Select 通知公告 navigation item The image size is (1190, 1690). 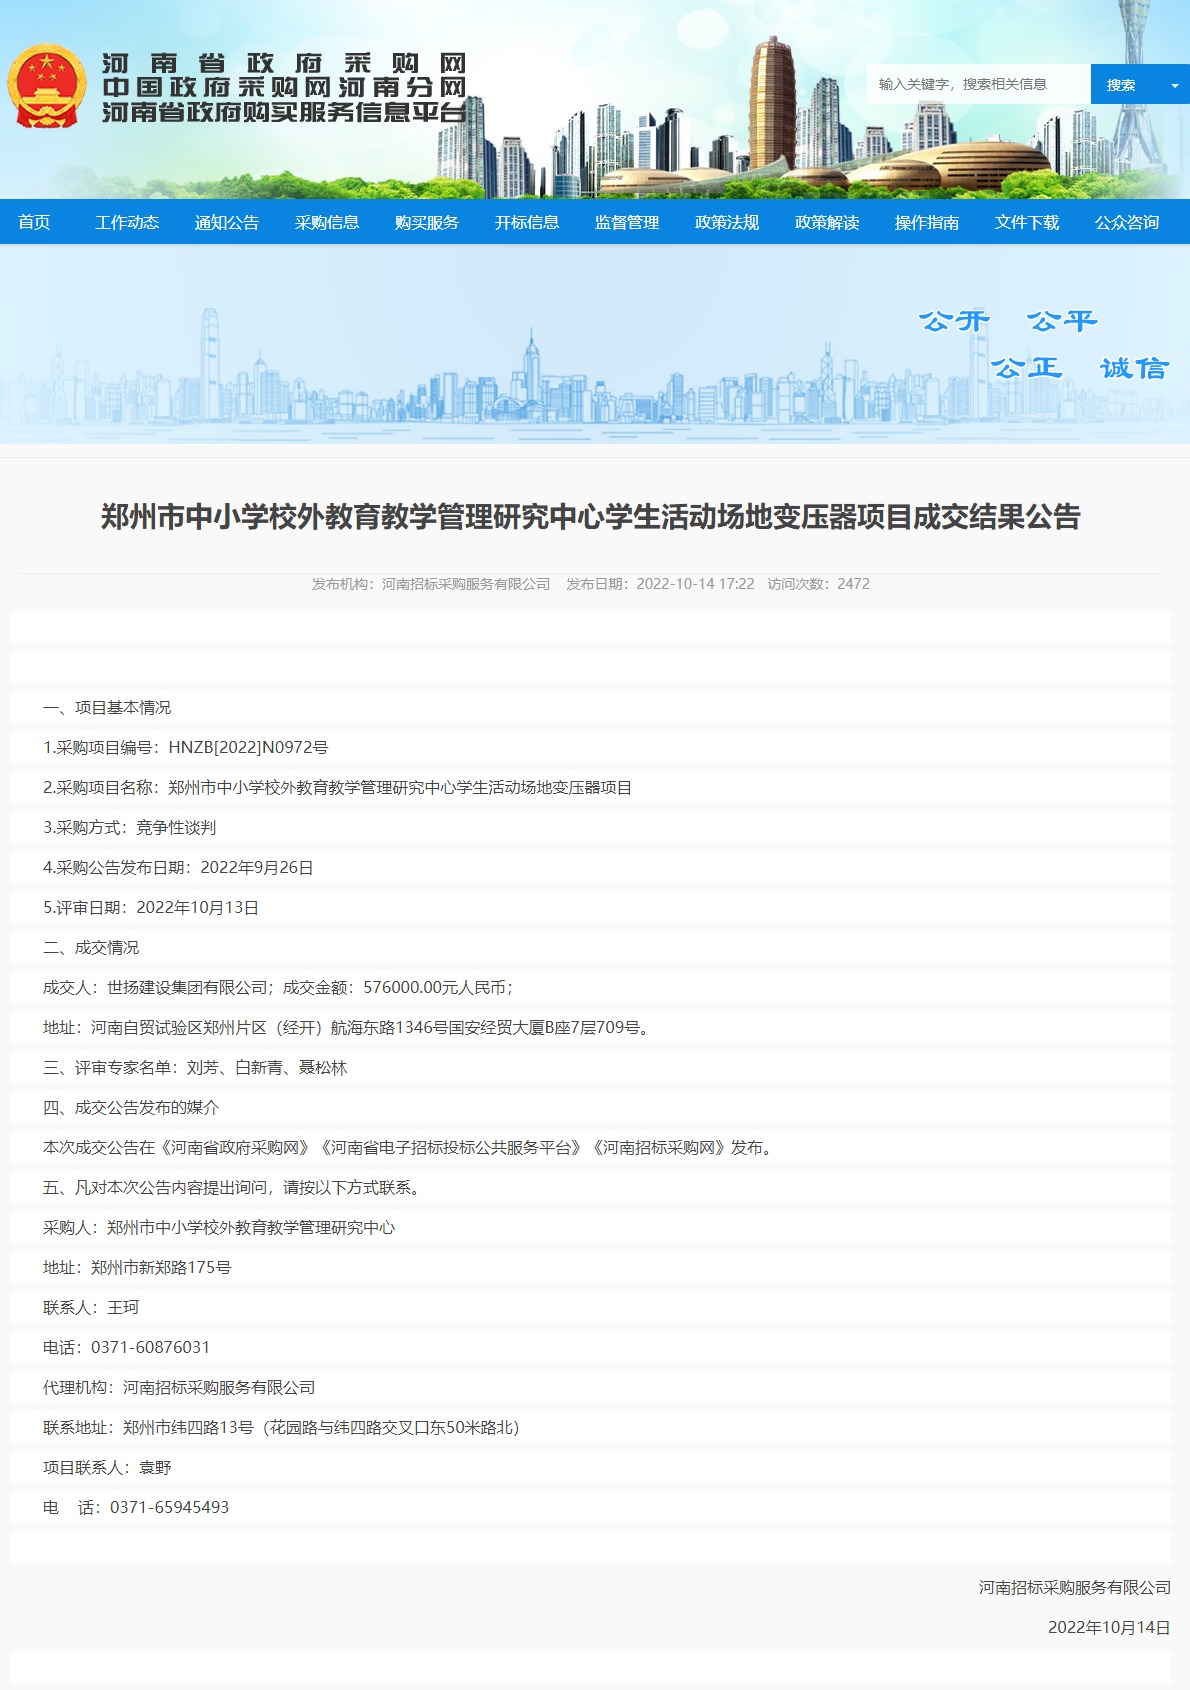click(x=227, y=222)
